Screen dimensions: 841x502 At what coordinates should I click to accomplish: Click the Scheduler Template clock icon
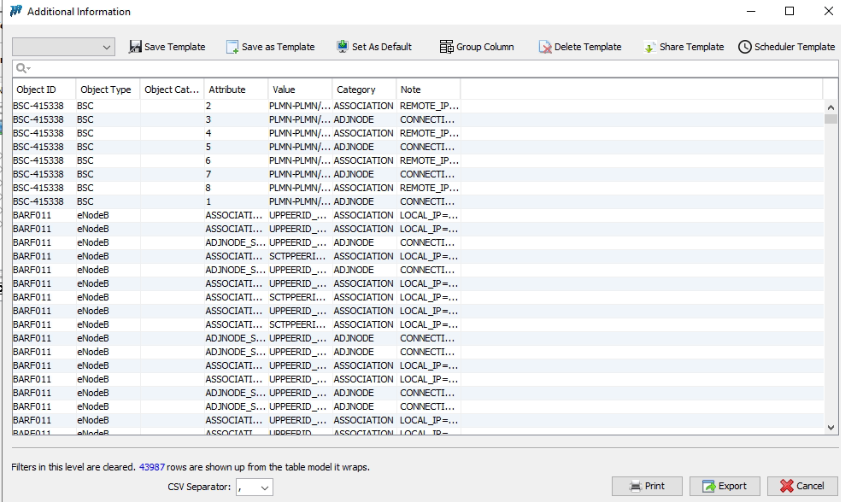coord(745,47)
